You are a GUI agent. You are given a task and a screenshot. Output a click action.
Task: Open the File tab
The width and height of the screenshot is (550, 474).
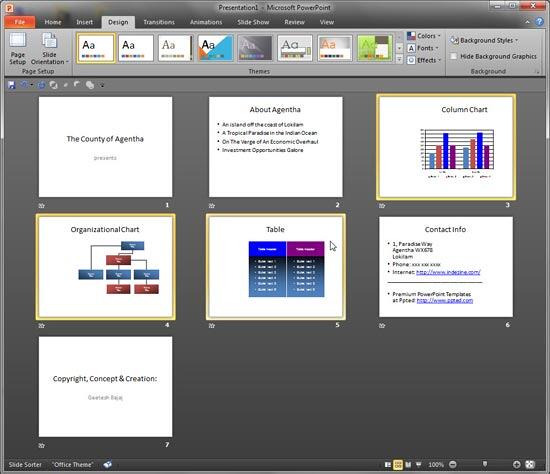click(20, 22)
